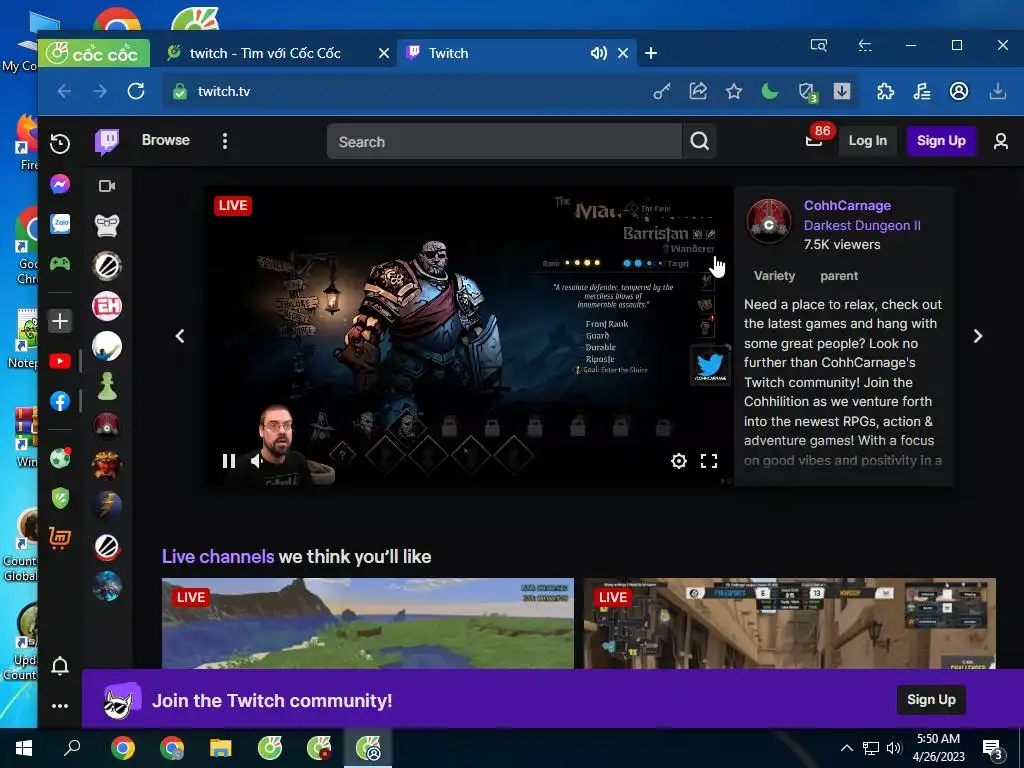
Task: Open Twitch more options three-dot menu
Action: 225,141
